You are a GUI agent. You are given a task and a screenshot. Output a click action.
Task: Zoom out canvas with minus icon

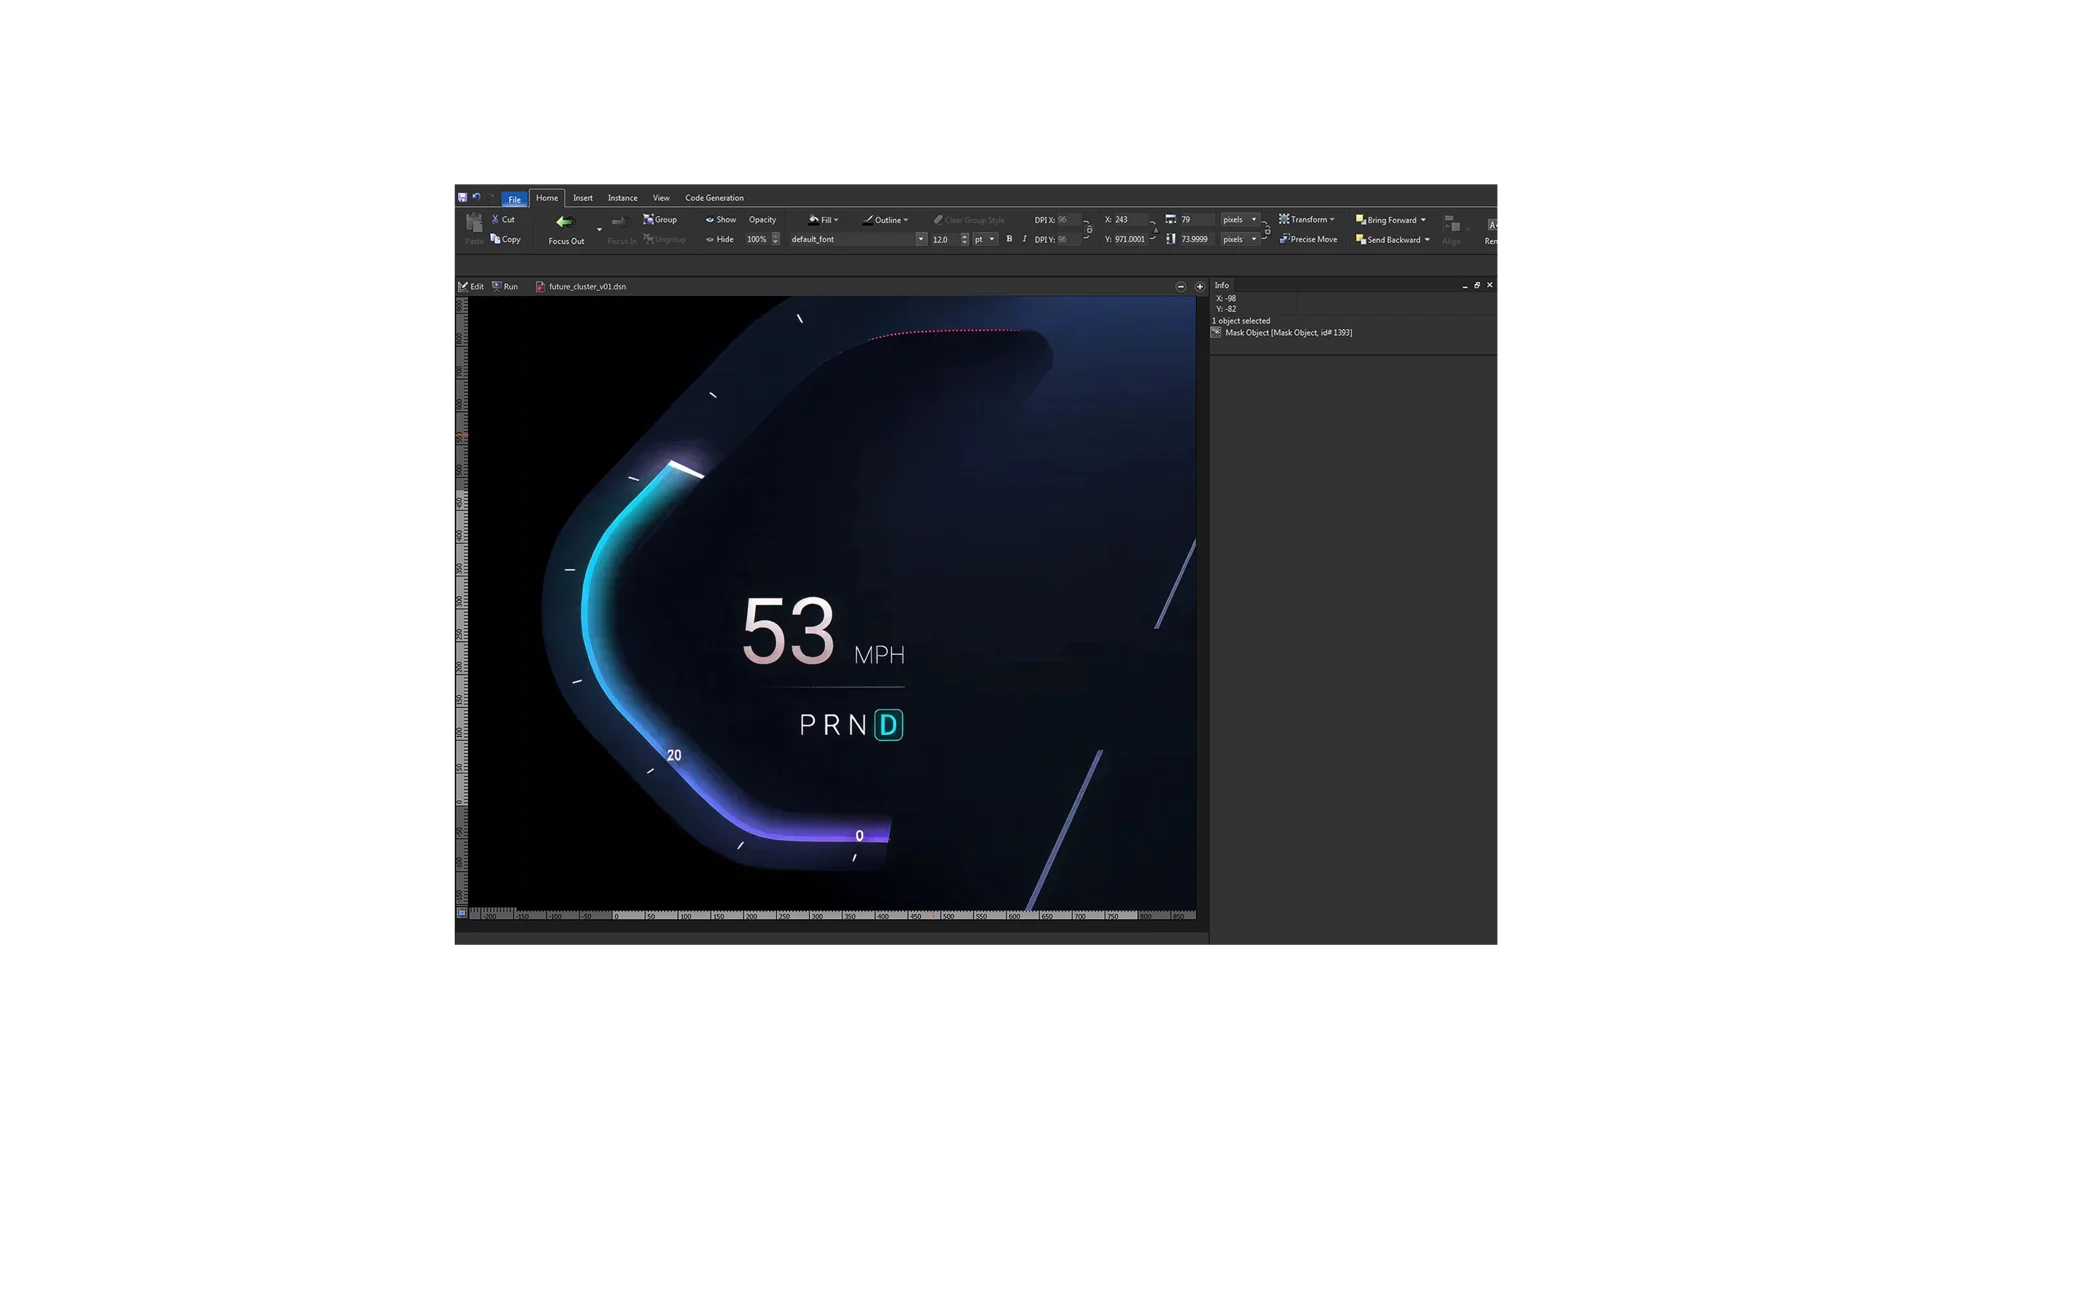(x=1181, y=286)
